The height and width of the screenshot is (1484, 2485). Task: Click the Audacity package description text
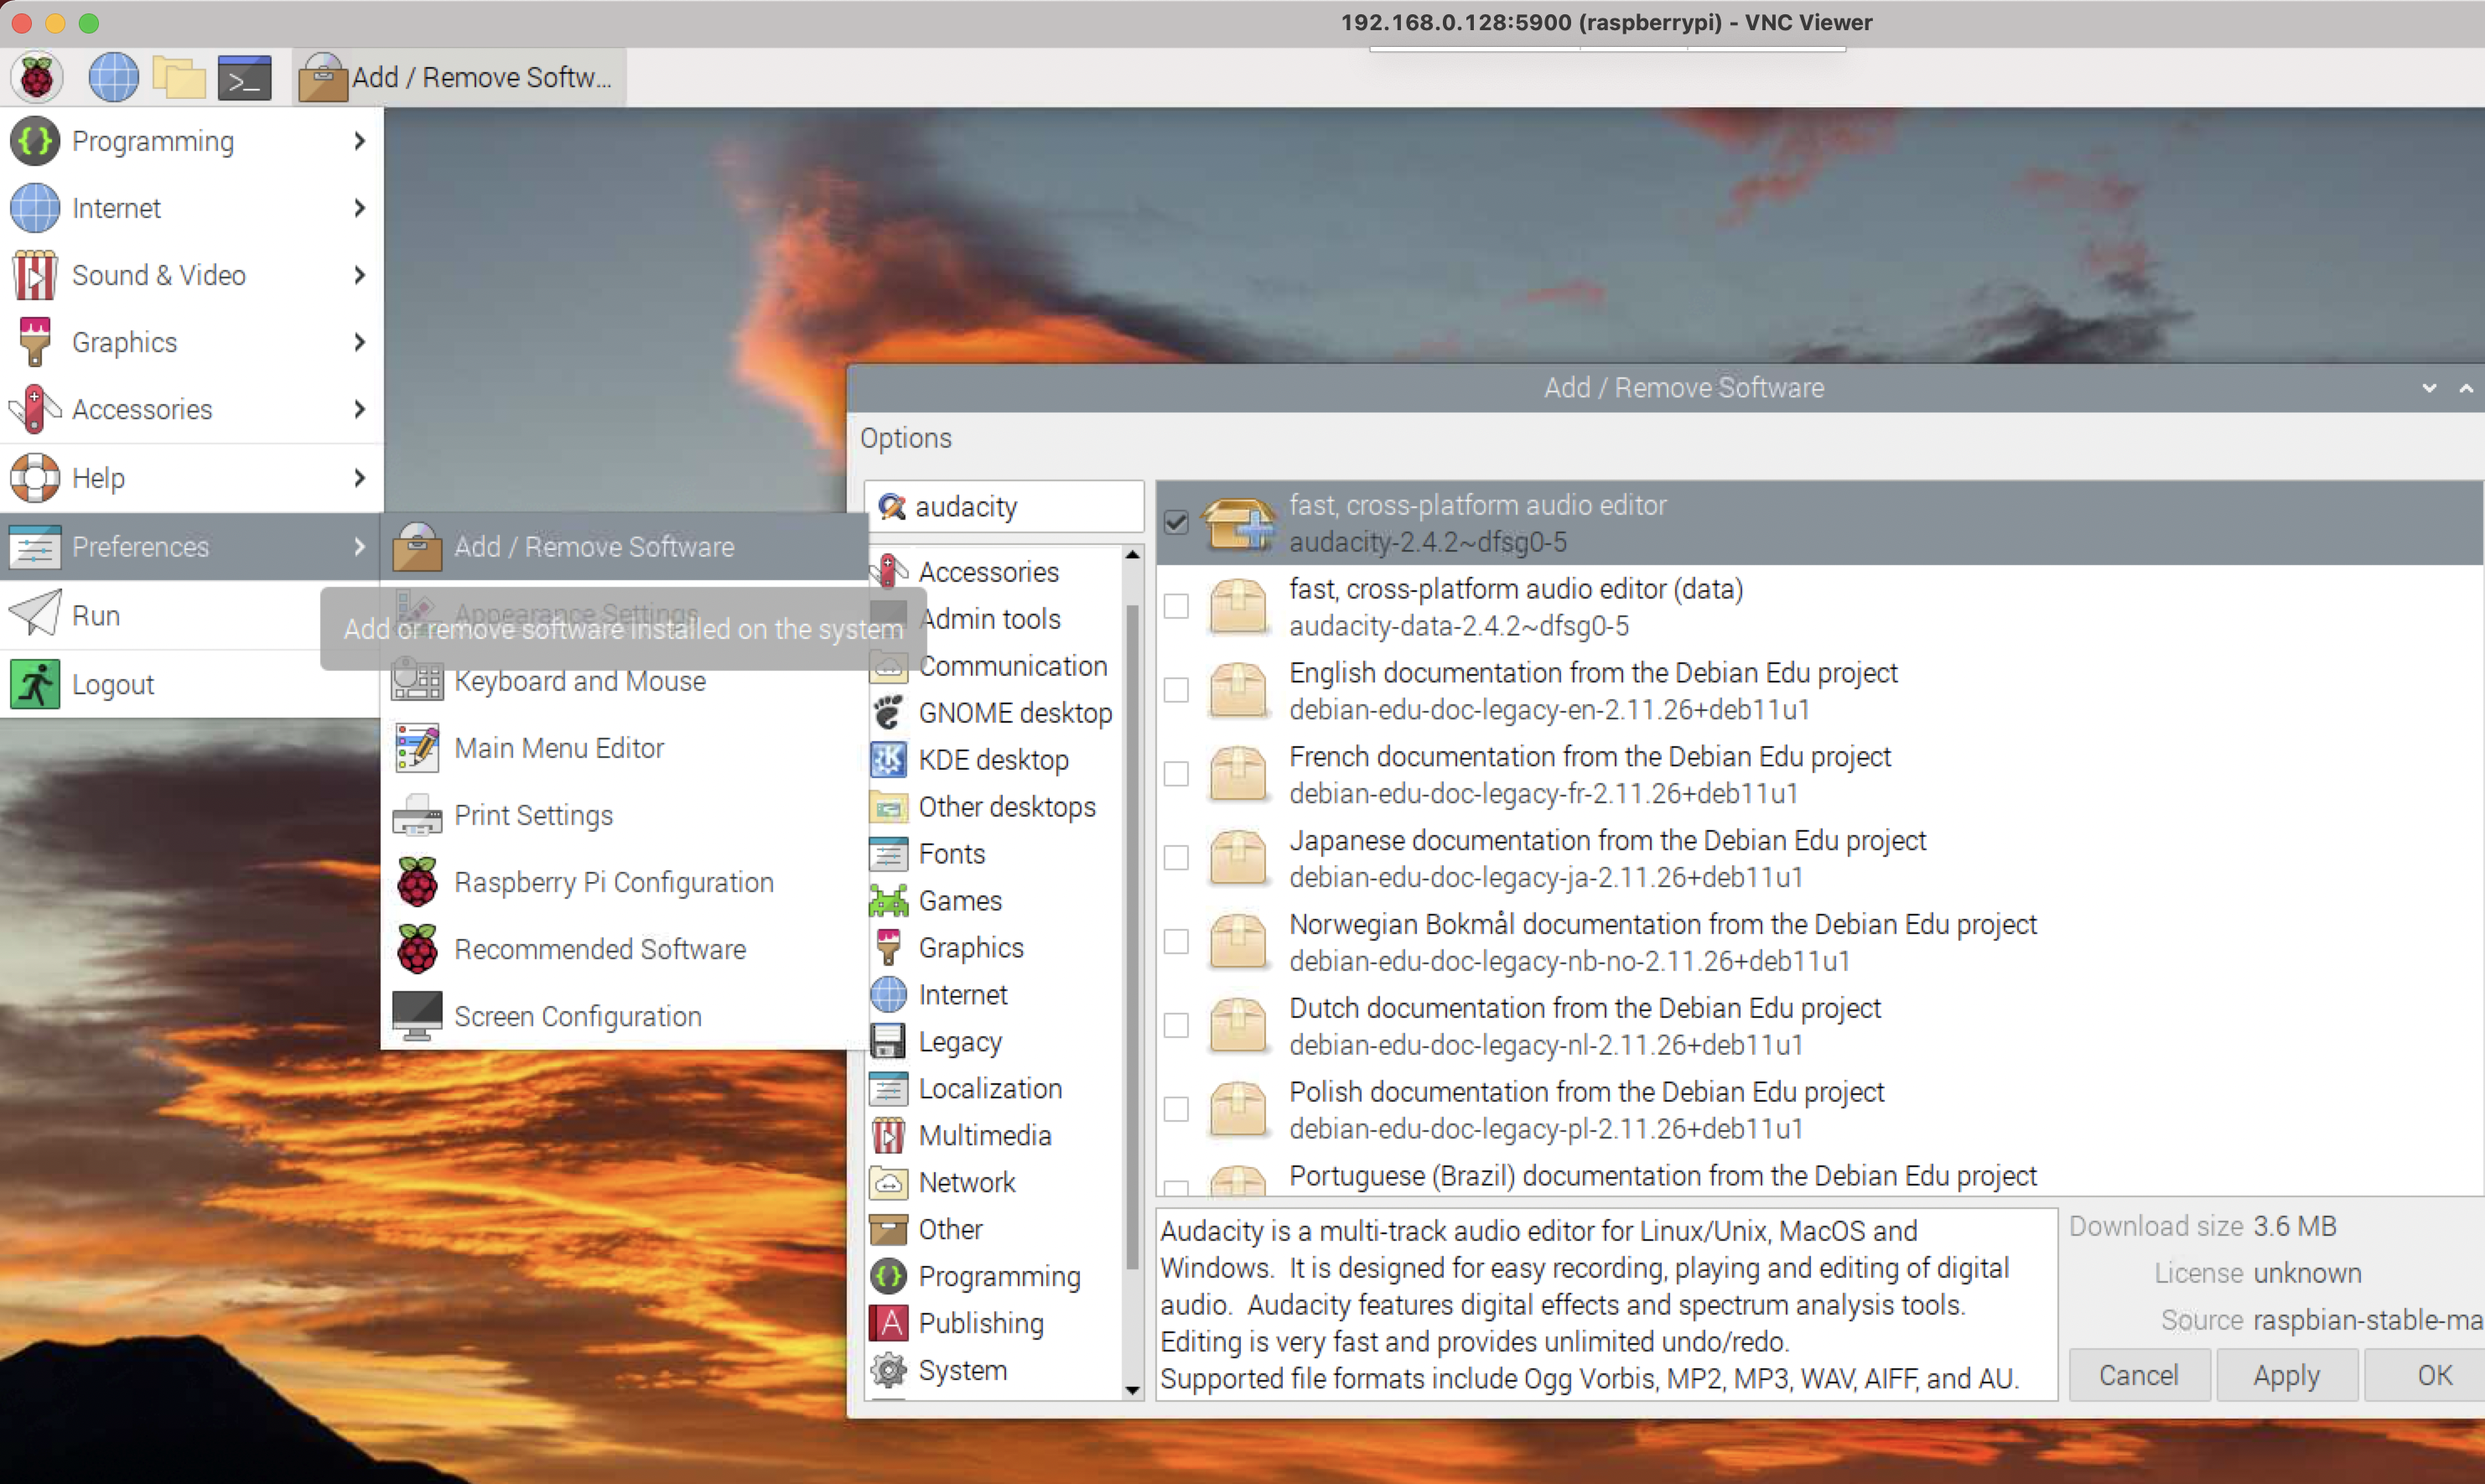pos(1606,1305)
